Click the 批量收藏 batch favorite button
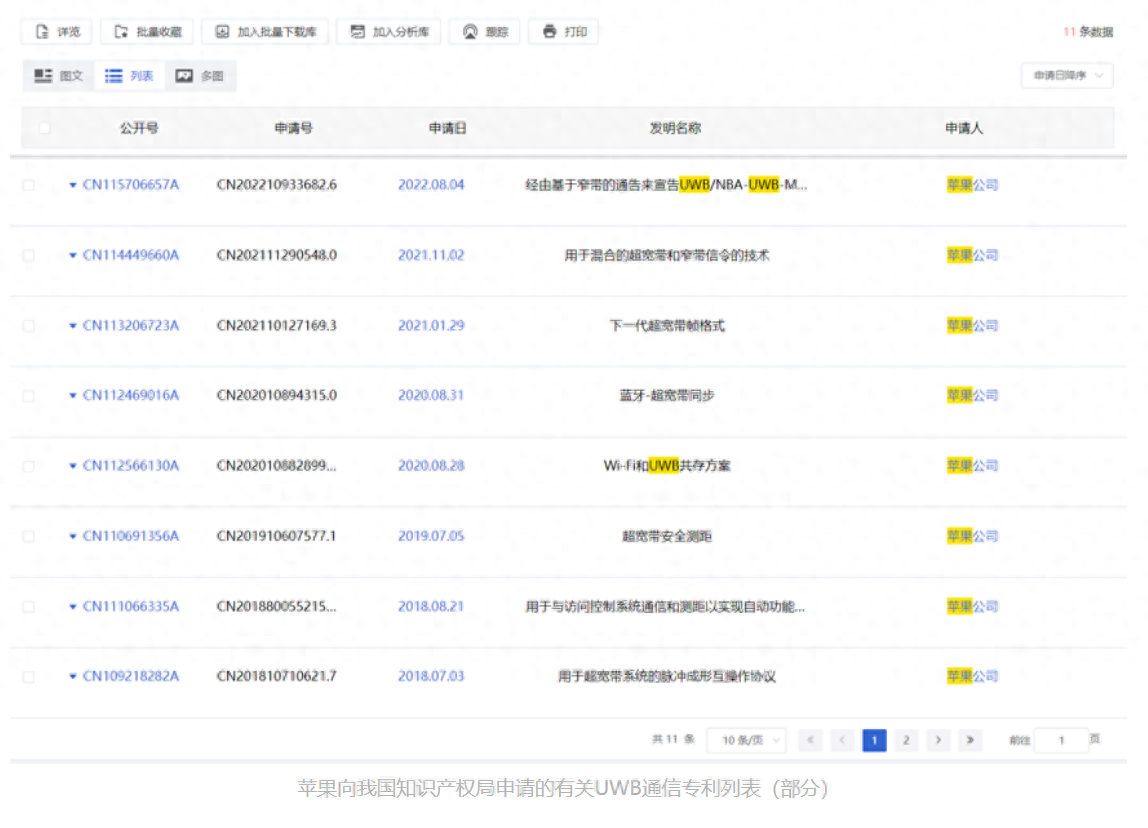 147,31
